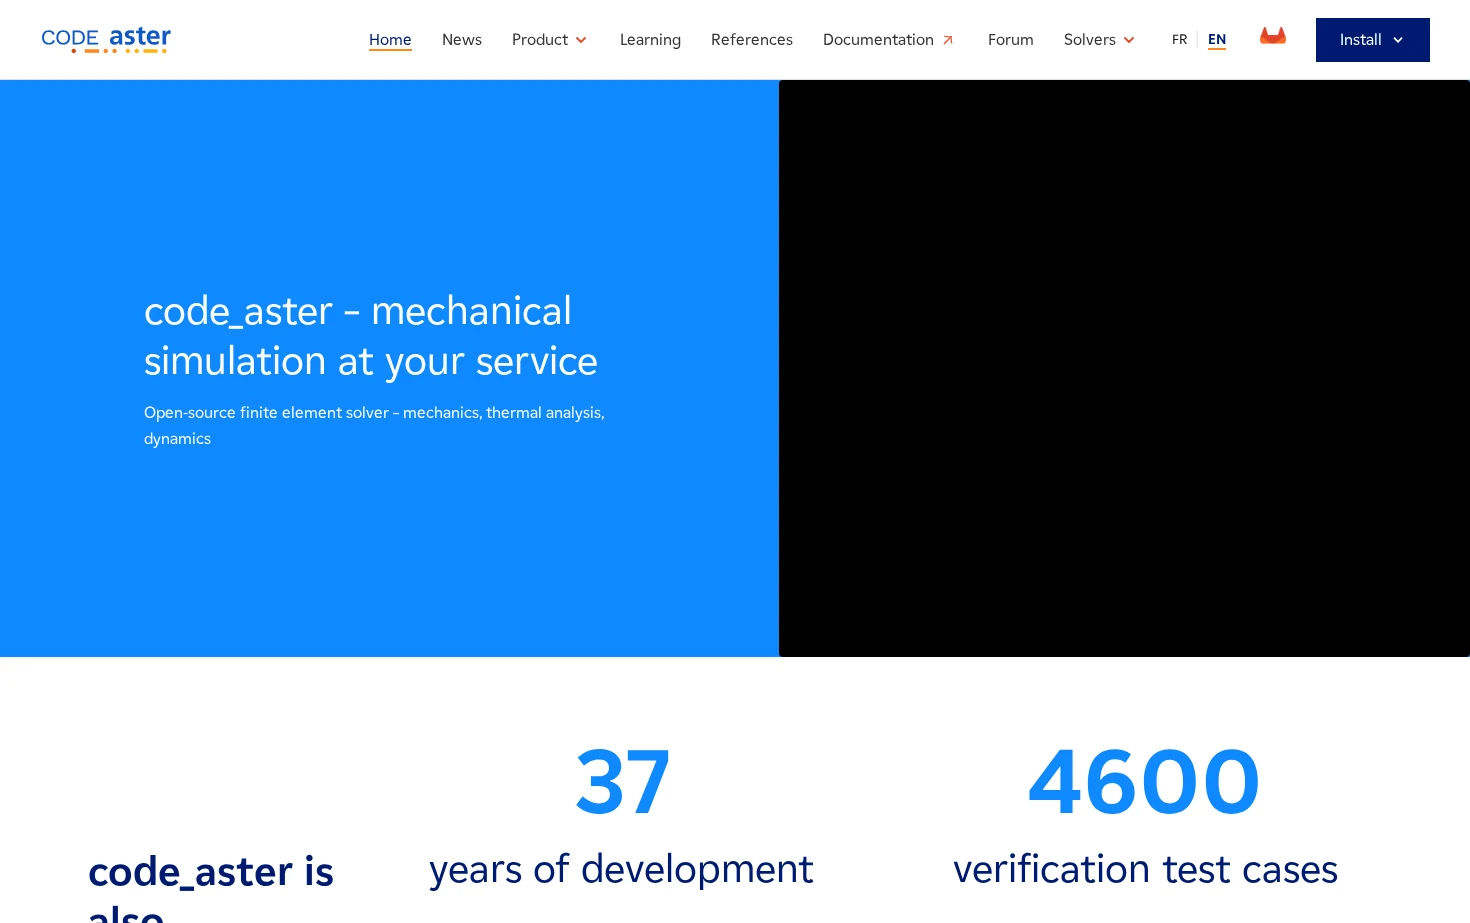The width and height of the screenshot is (1470, 923).
Task: Visit the References page
Action: coord(752,40)
